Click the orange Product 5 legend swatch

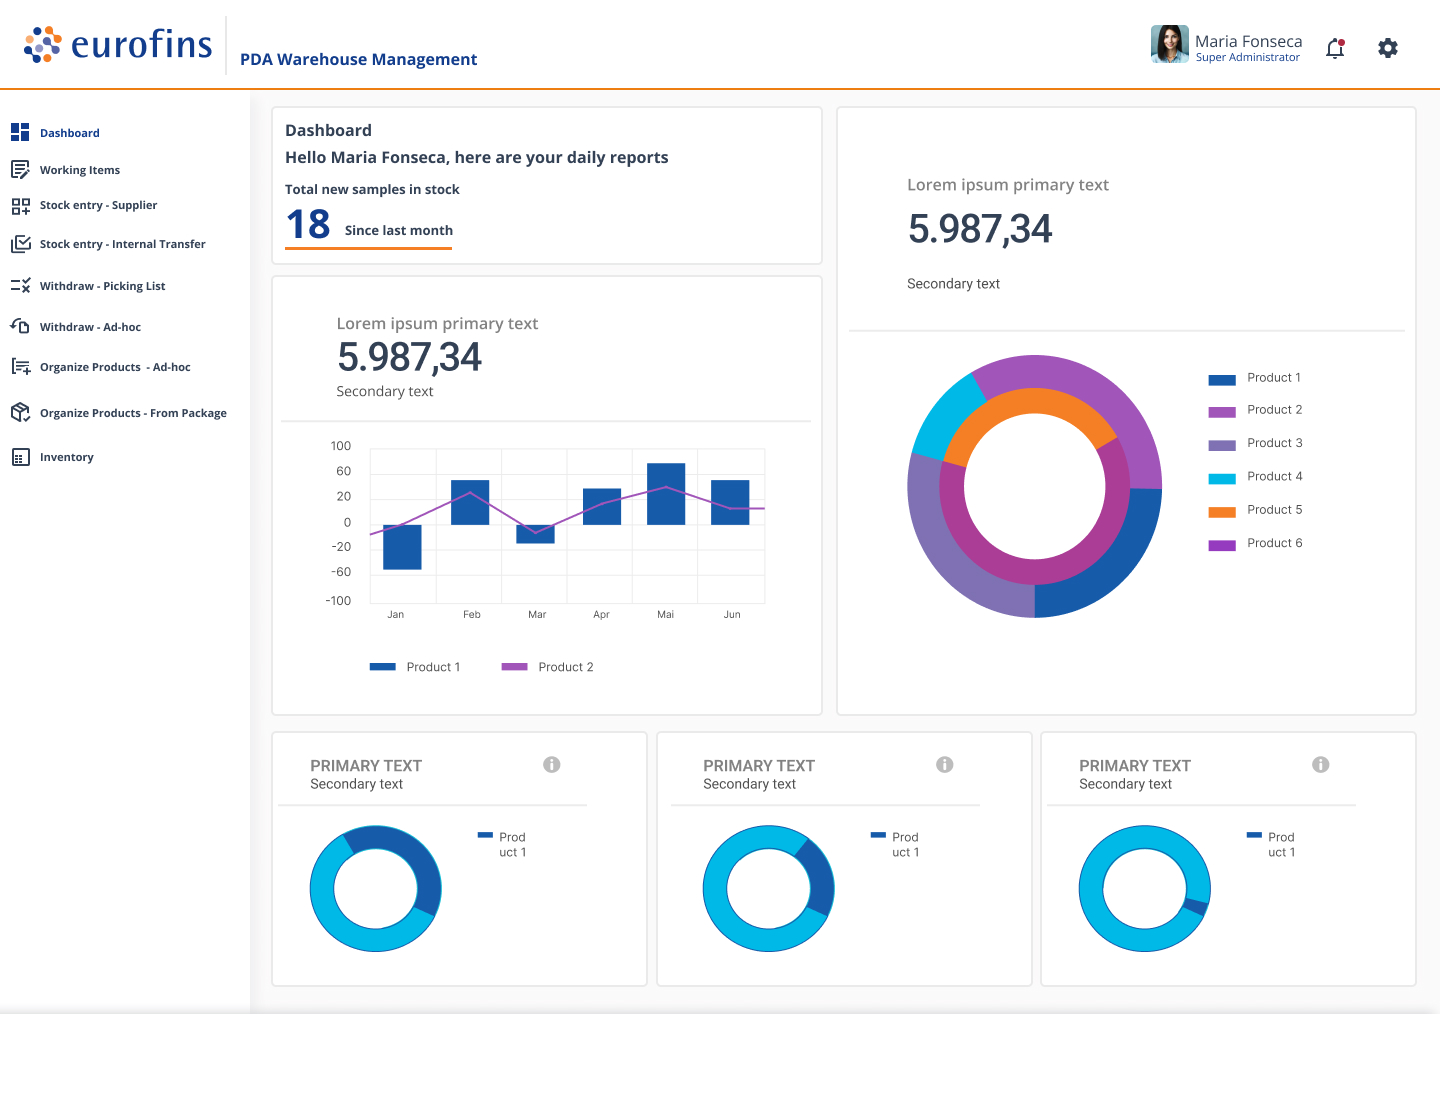click(x=1222, y=512)
